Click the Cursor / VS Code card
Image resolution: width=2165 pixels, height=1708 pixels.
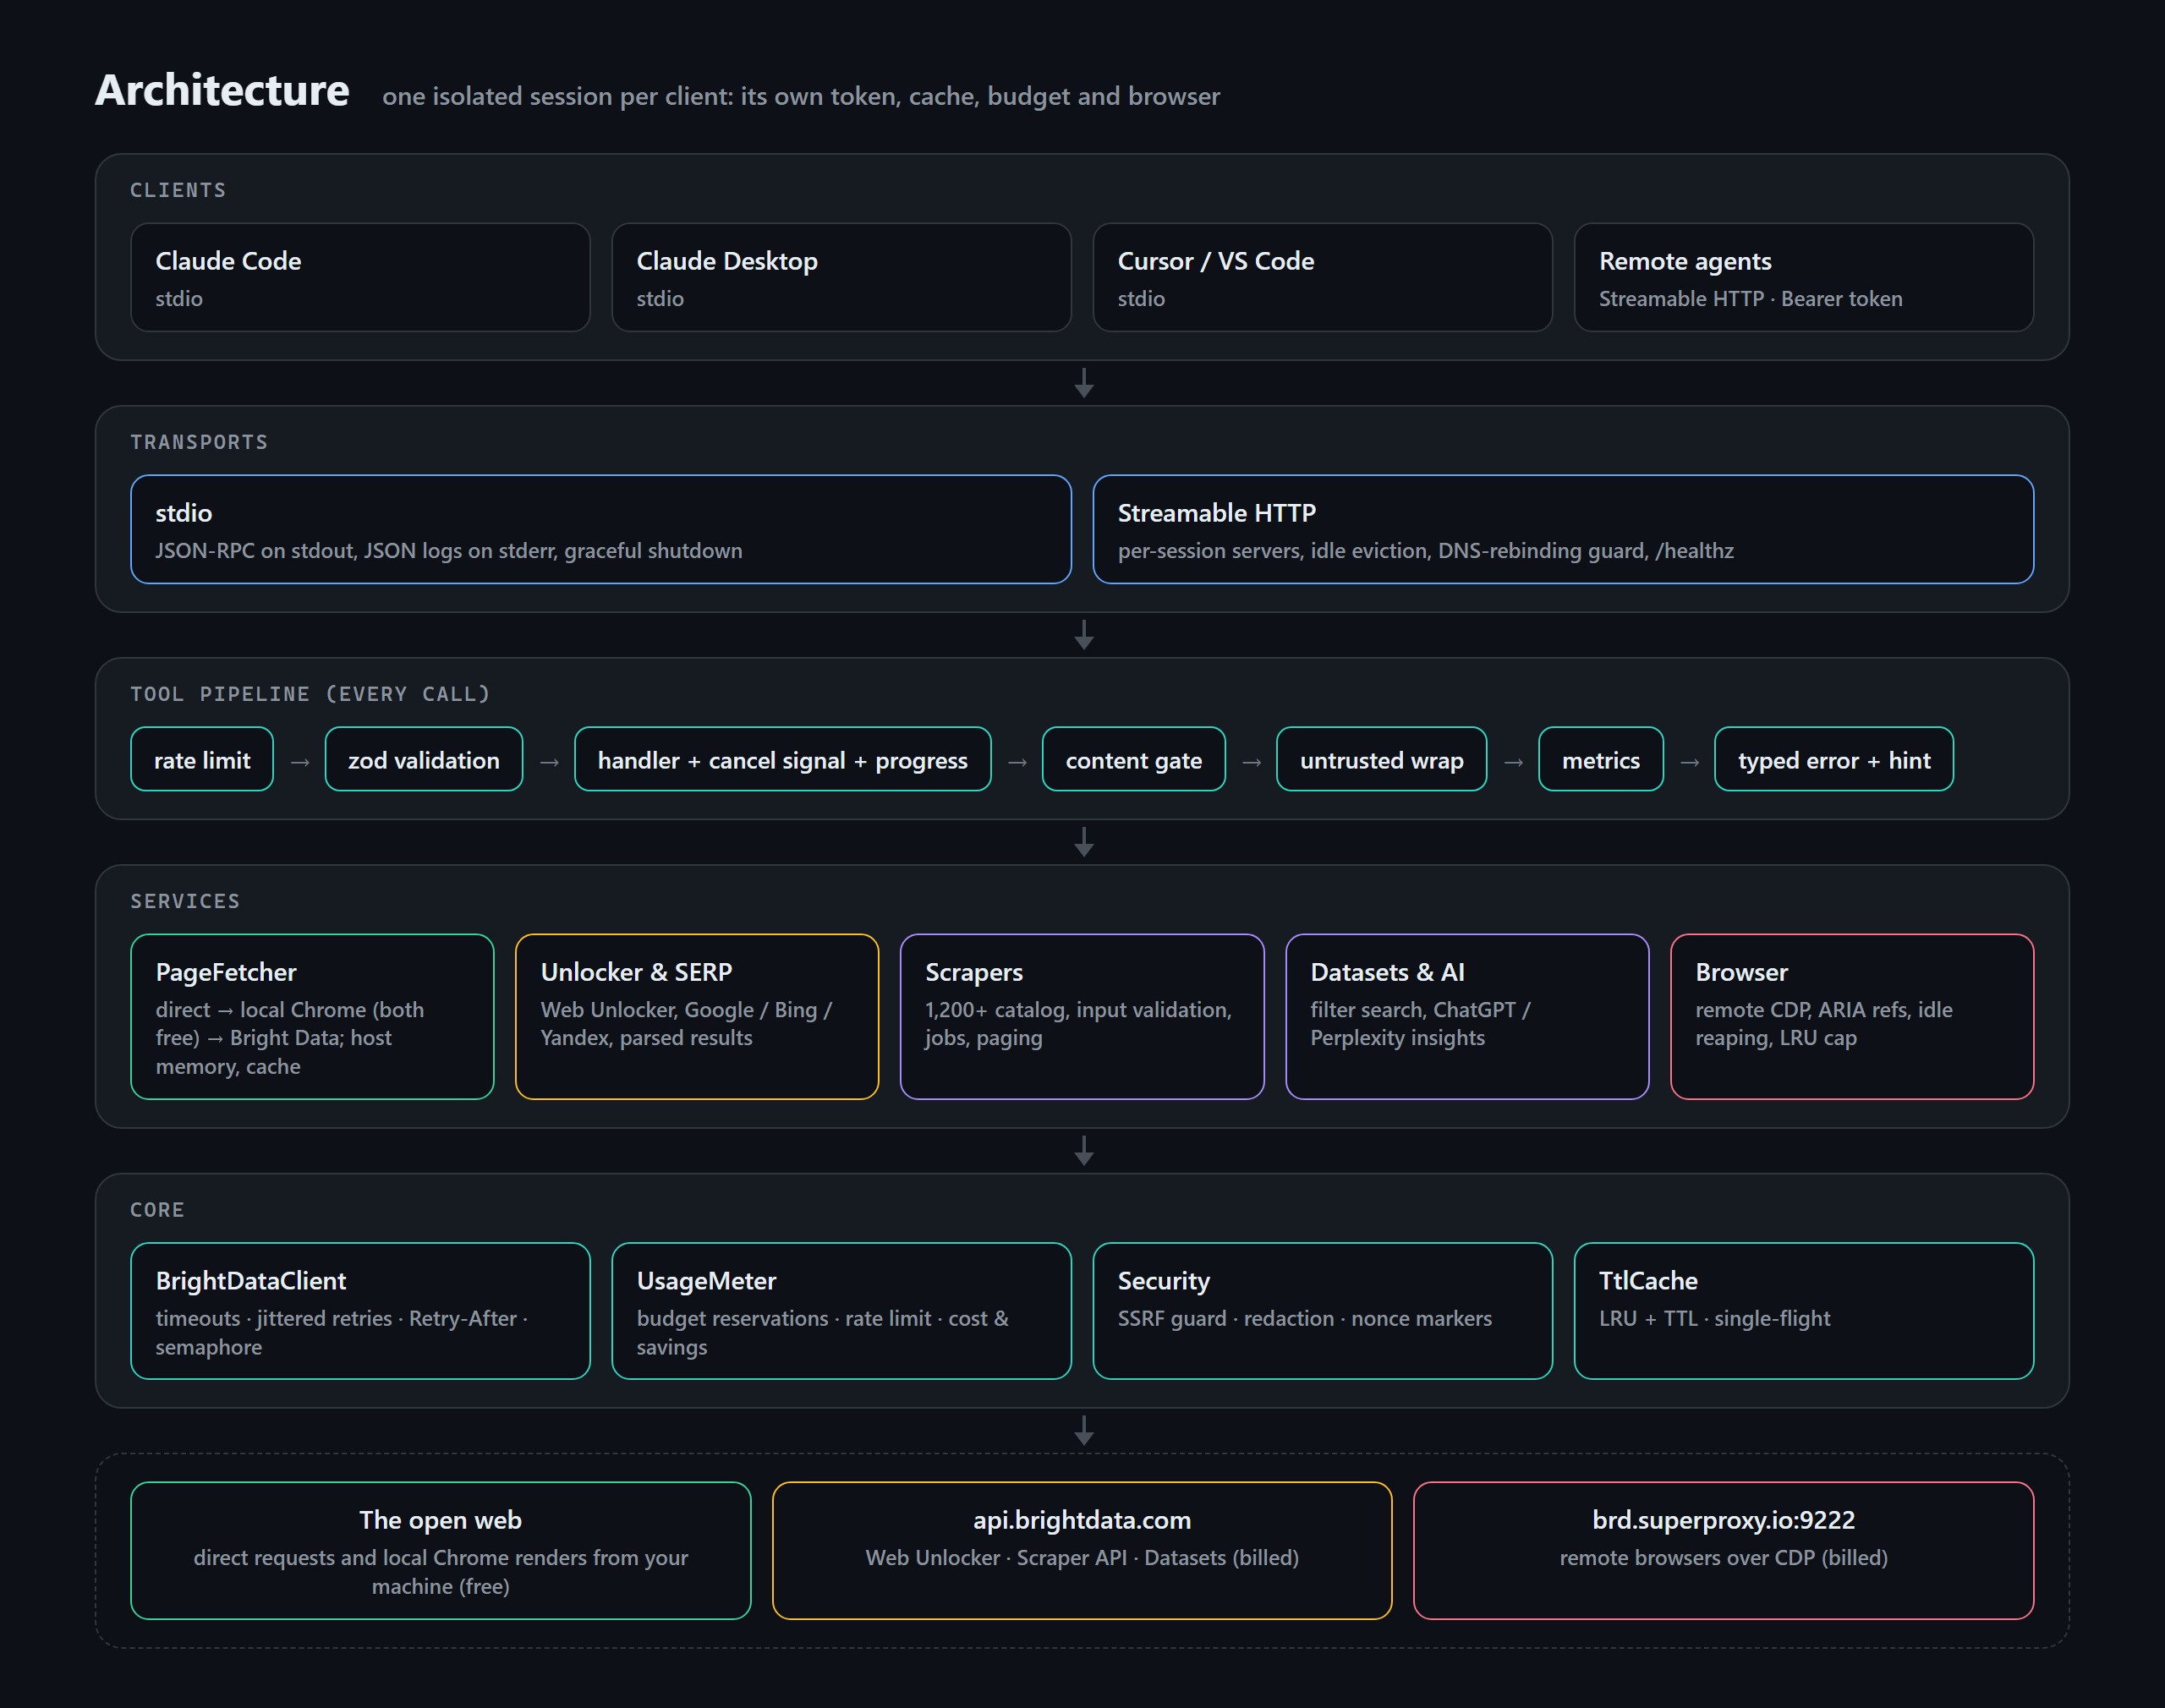(1322, 277)
